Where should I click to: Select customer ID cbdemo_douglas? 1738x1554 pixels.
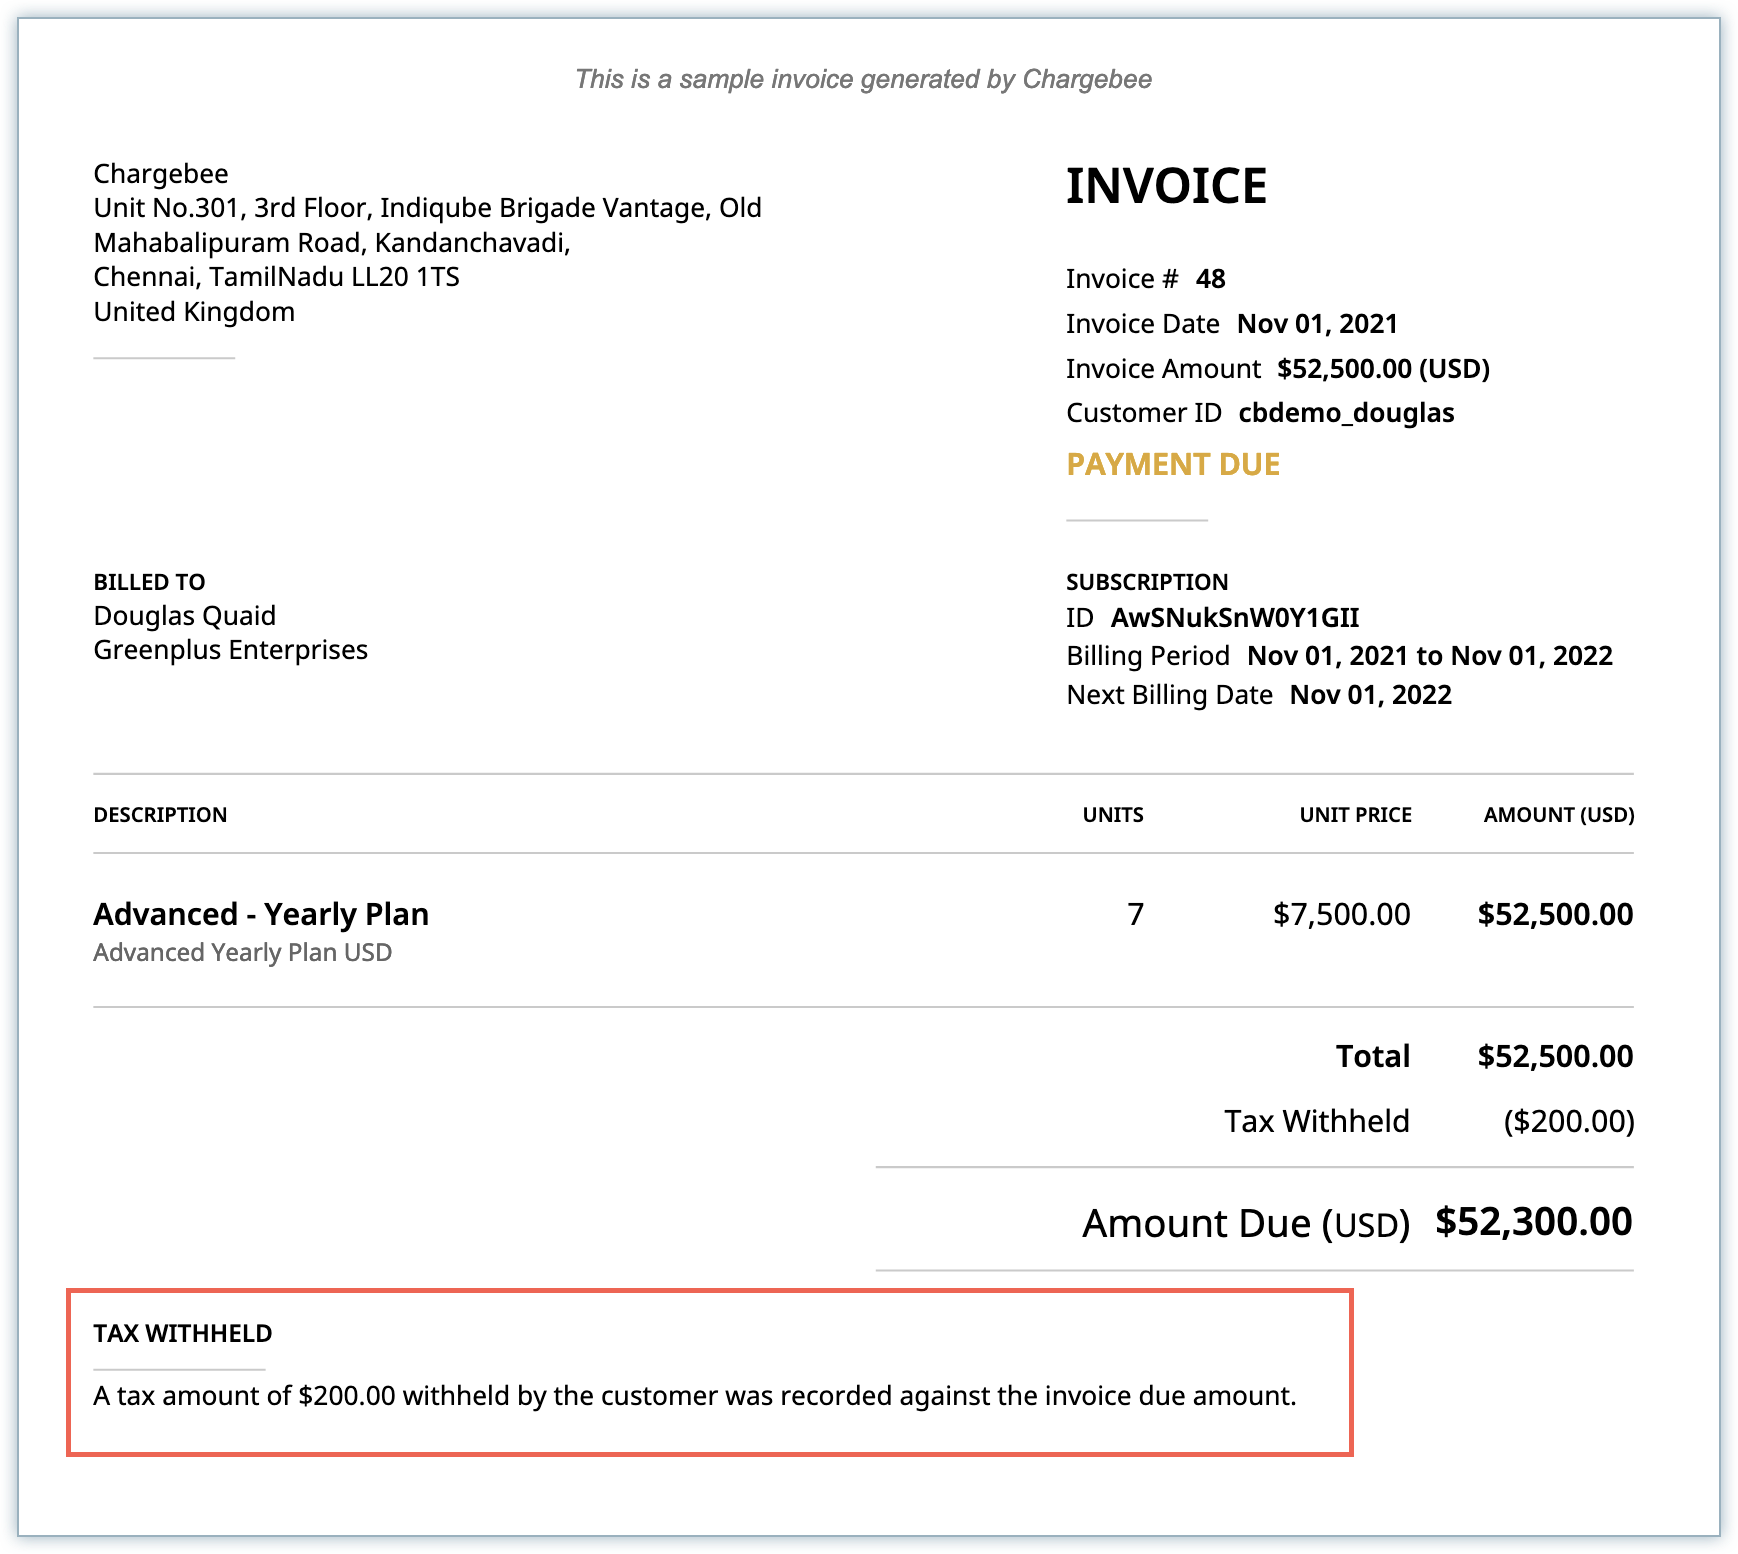click(1346, 413)
